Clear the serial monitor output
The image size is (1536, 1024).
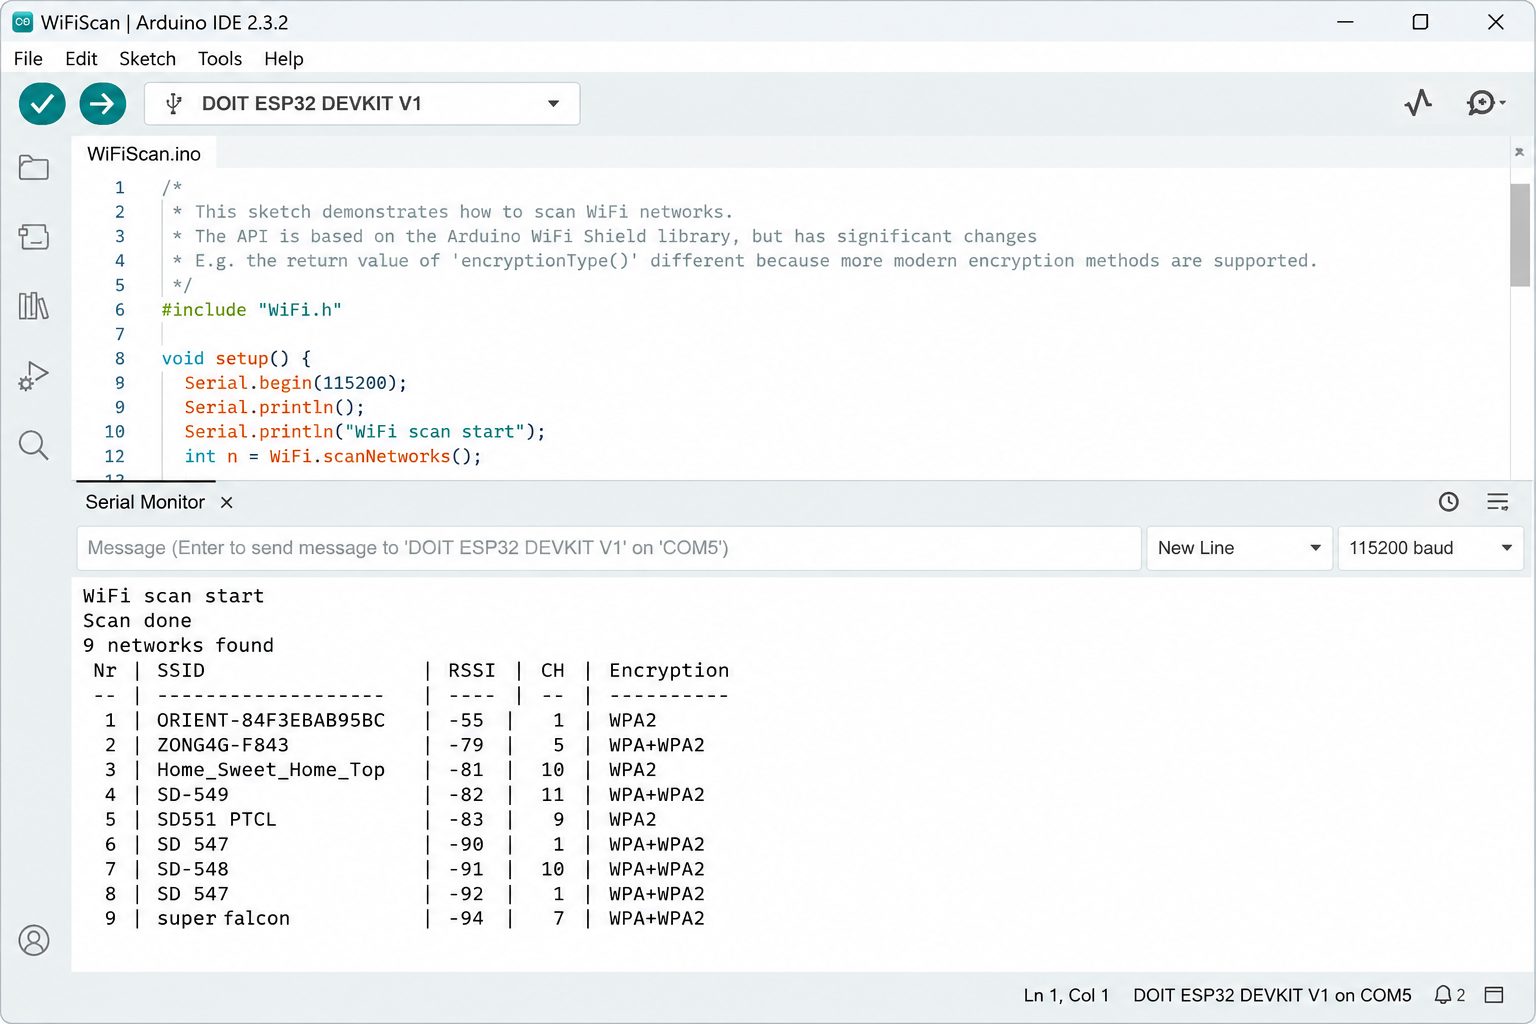pyautogui.click(x=1497, y=502)
